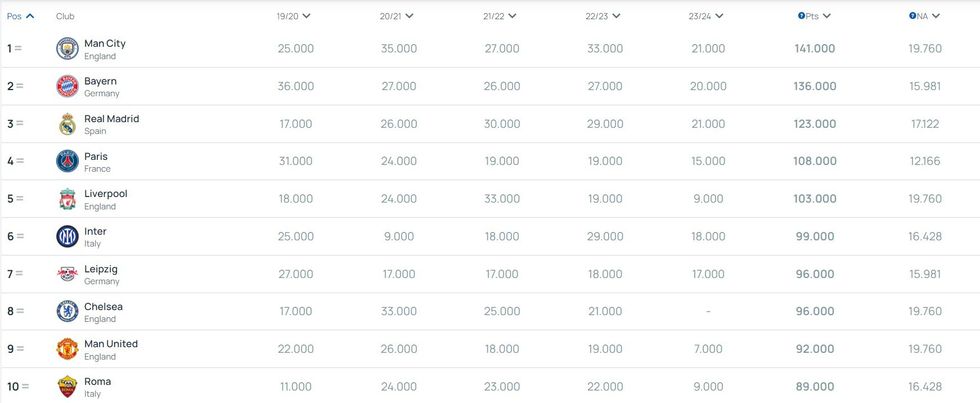Sort by 23/24 season column
This screenshot has width=980, height=403.
pos(706,16)
